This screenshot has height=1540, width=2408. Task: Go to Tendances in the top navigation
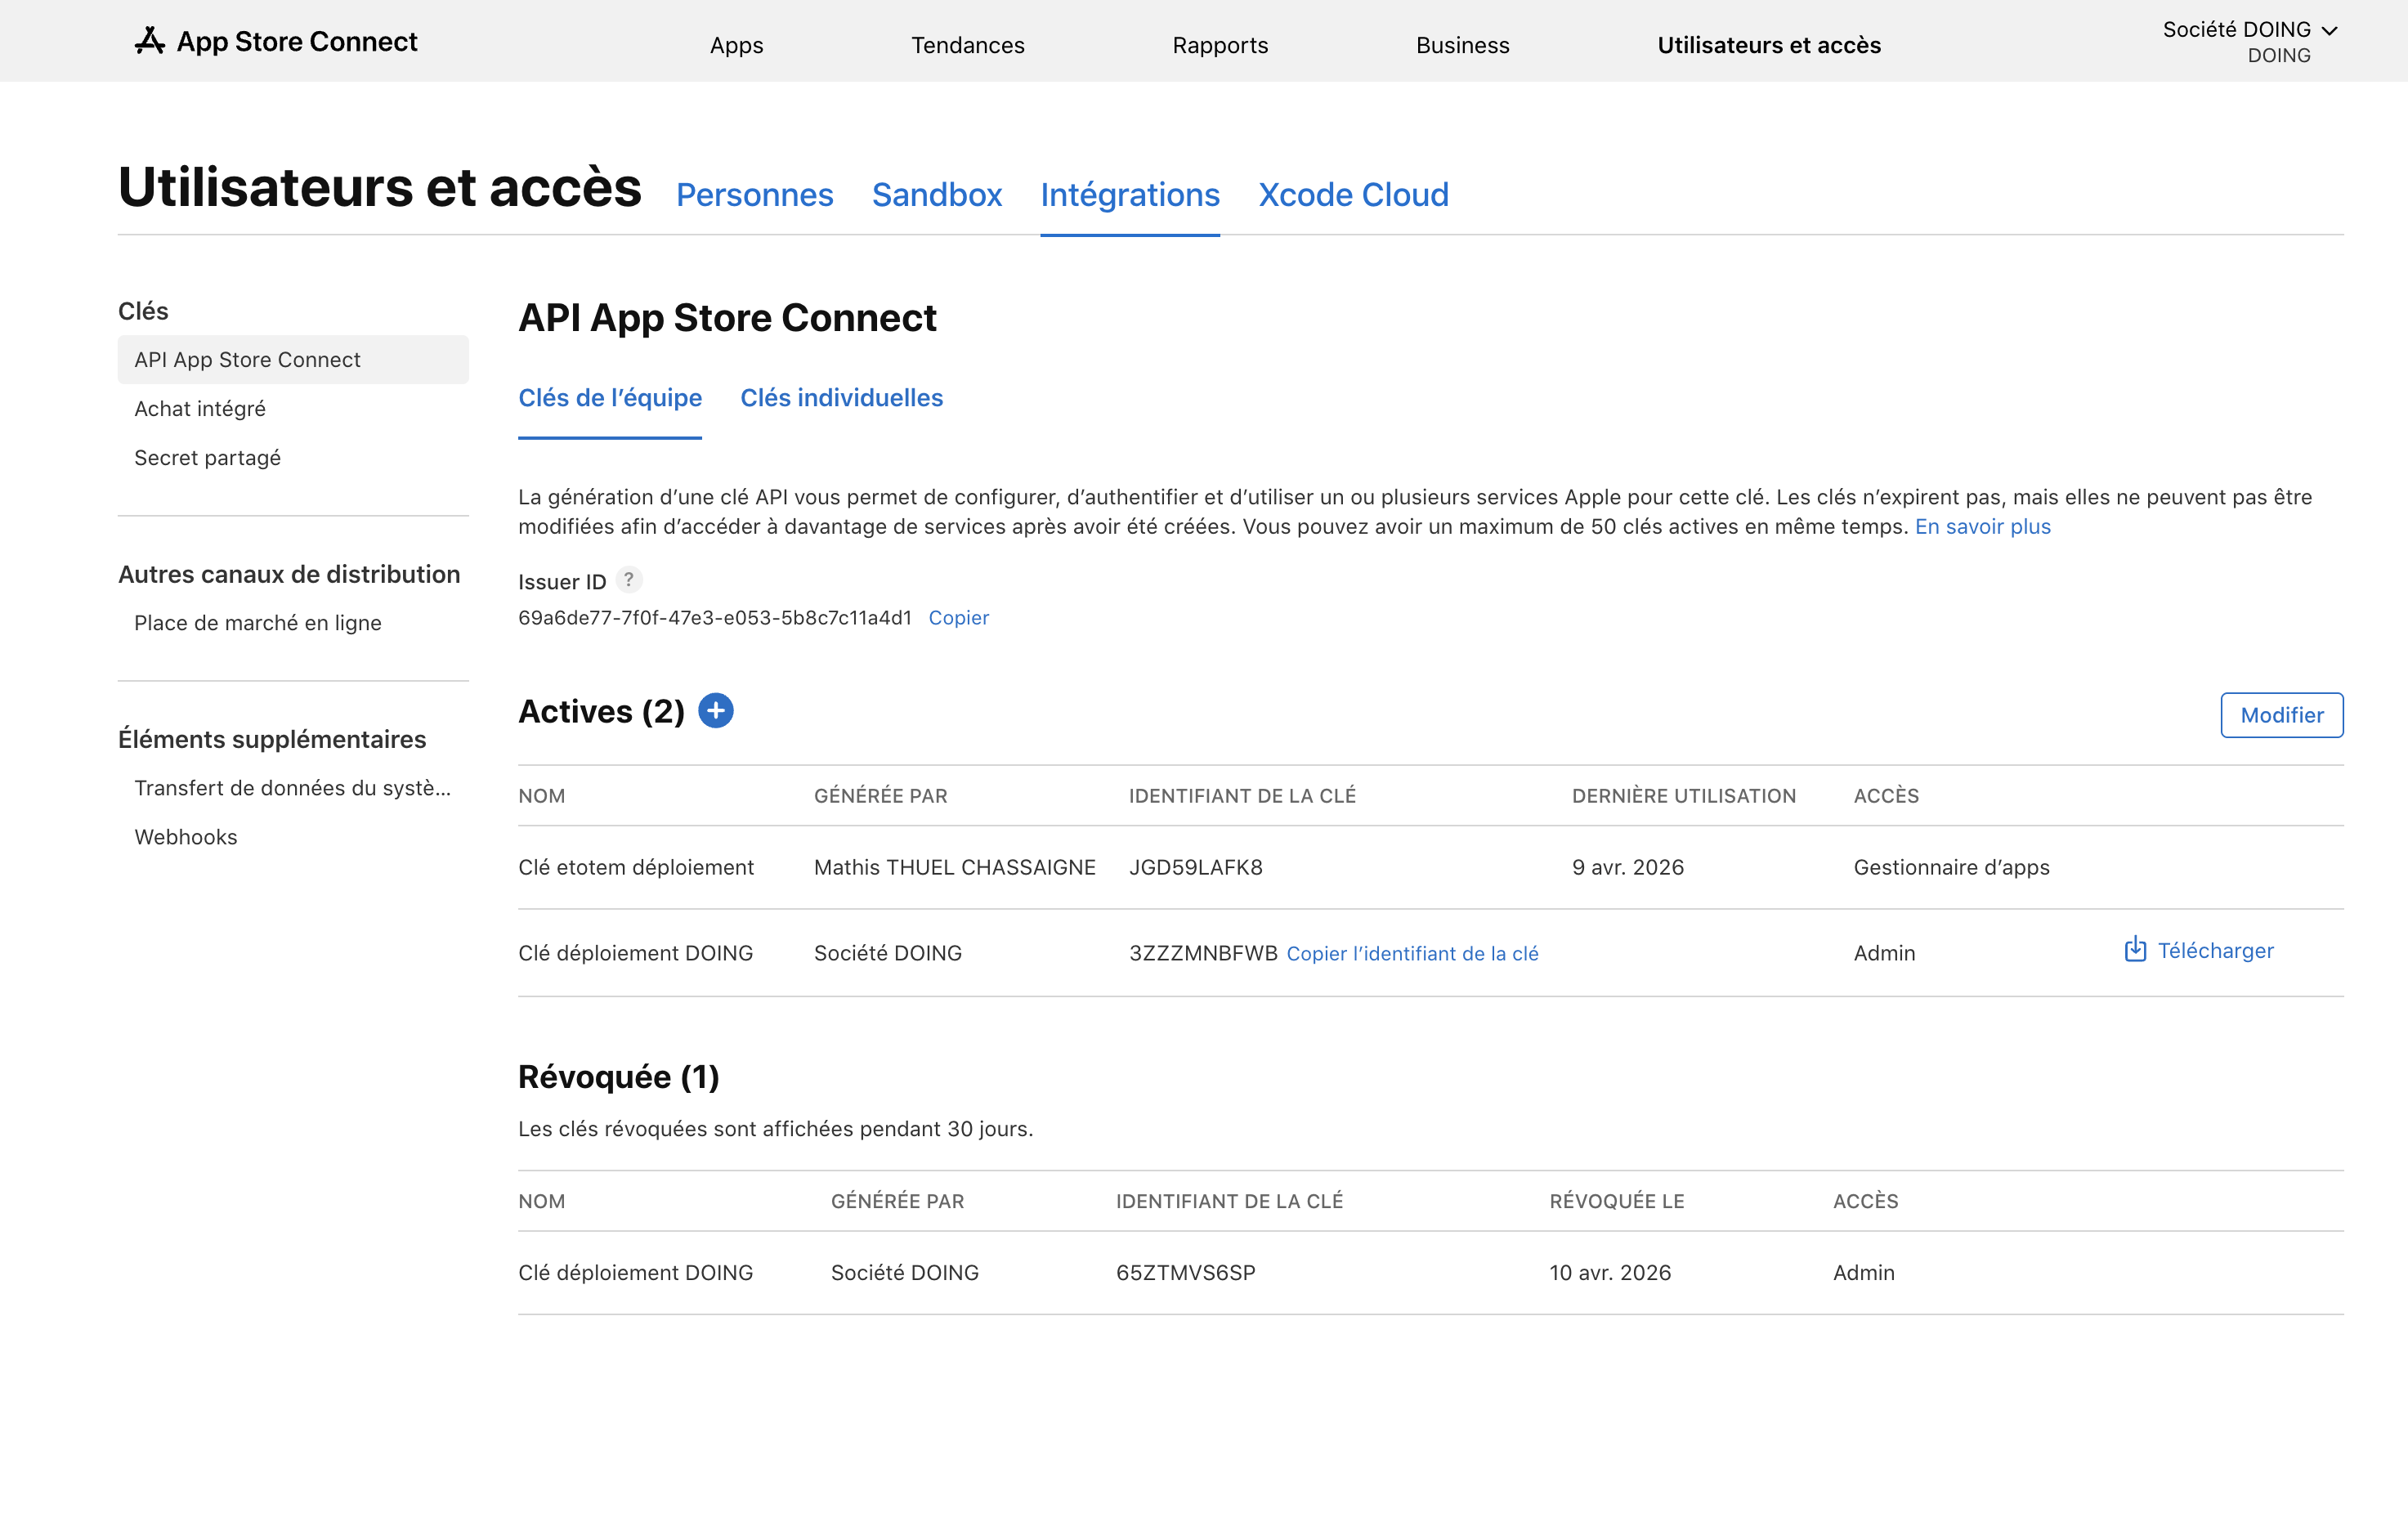pos(968,45)
